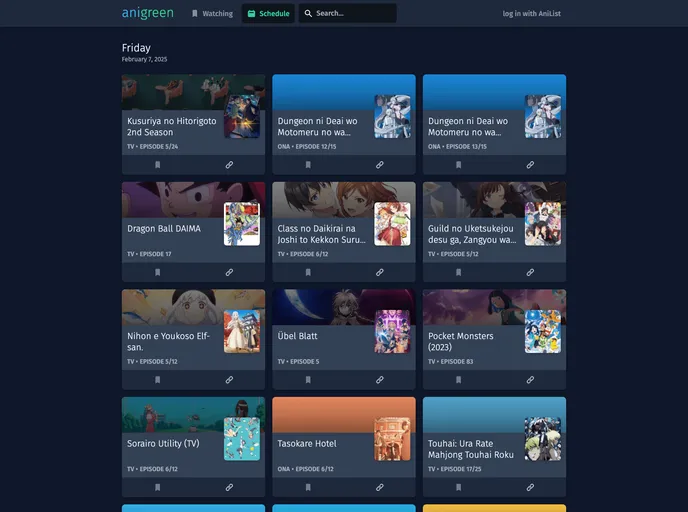This screenshot has height=512, width=688.
Task: Bookmark Nihon e Youkoso Elf-san
Action: click(x=158, y=380)
